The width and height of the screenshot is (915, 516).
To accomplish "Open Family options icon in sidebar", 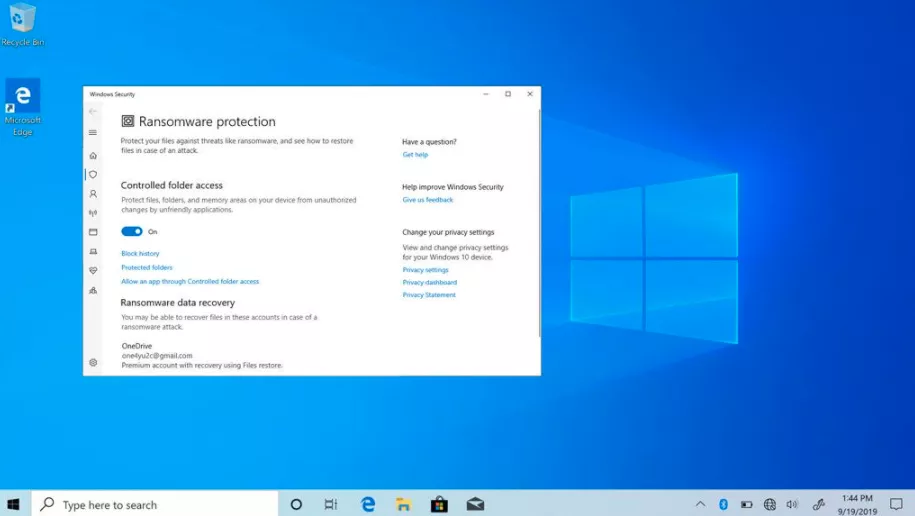I will [x=93, y=290].
